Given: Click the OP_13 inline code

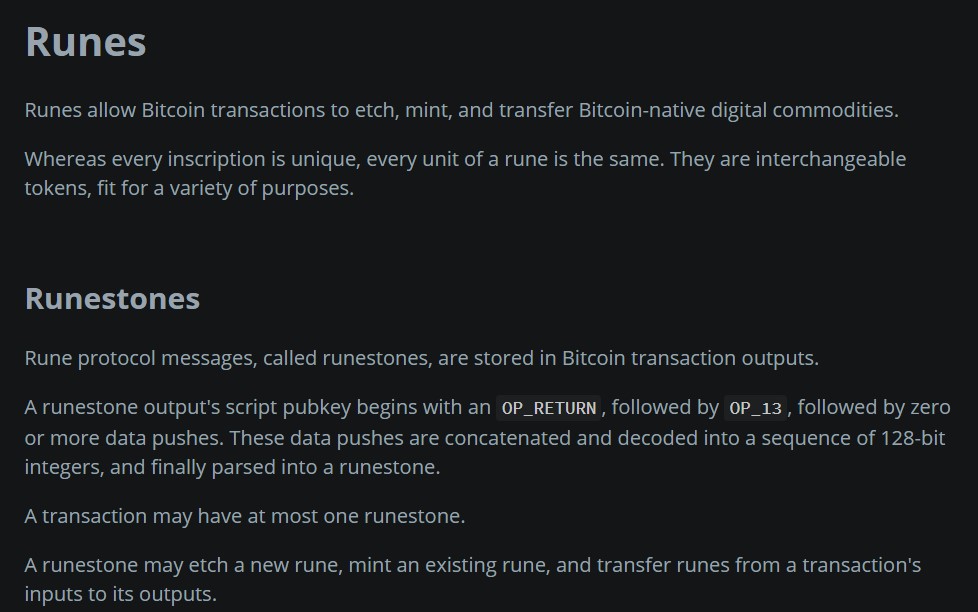Looking at the screenshot, I should tap(755, 408).
